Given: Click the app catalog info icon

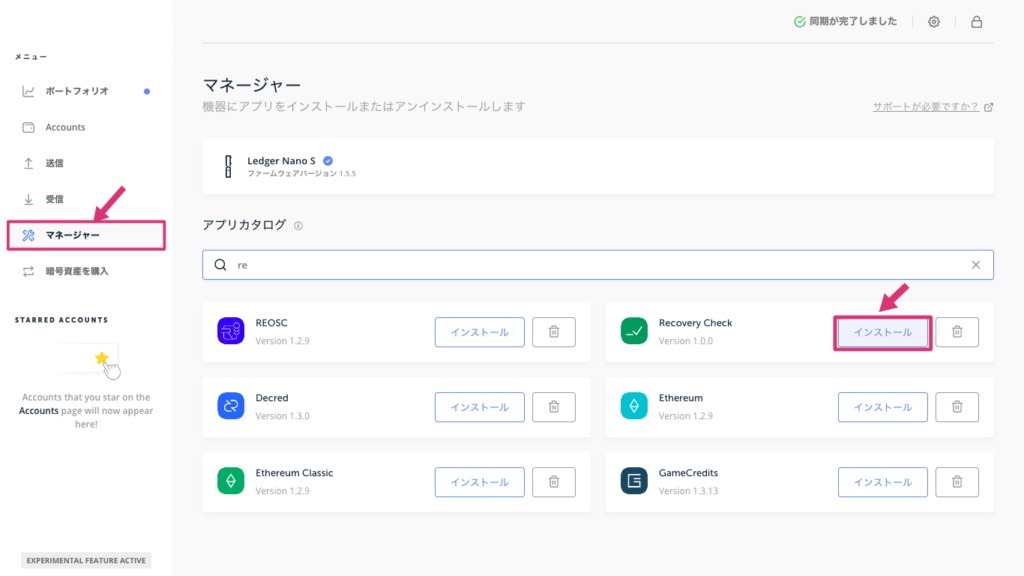Looking at the screenshot, I should coord(298,226).
